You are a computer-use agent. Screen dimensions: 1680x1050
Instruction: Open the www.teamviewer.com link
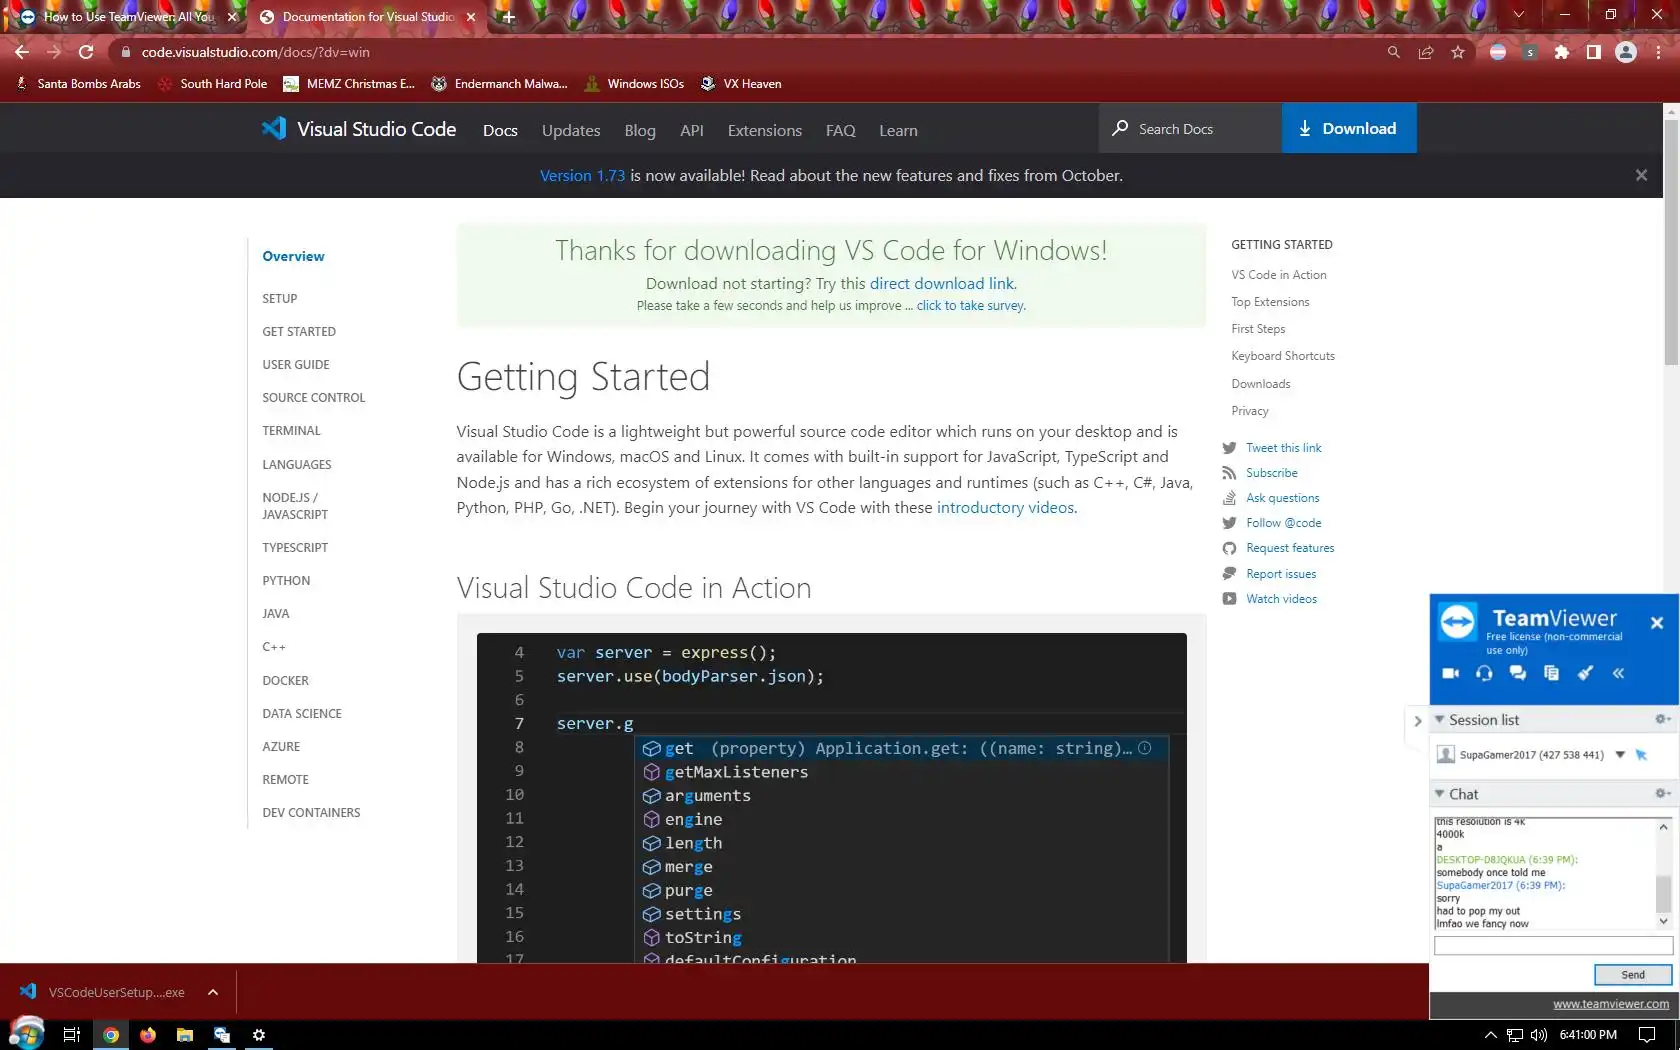1611,1004
